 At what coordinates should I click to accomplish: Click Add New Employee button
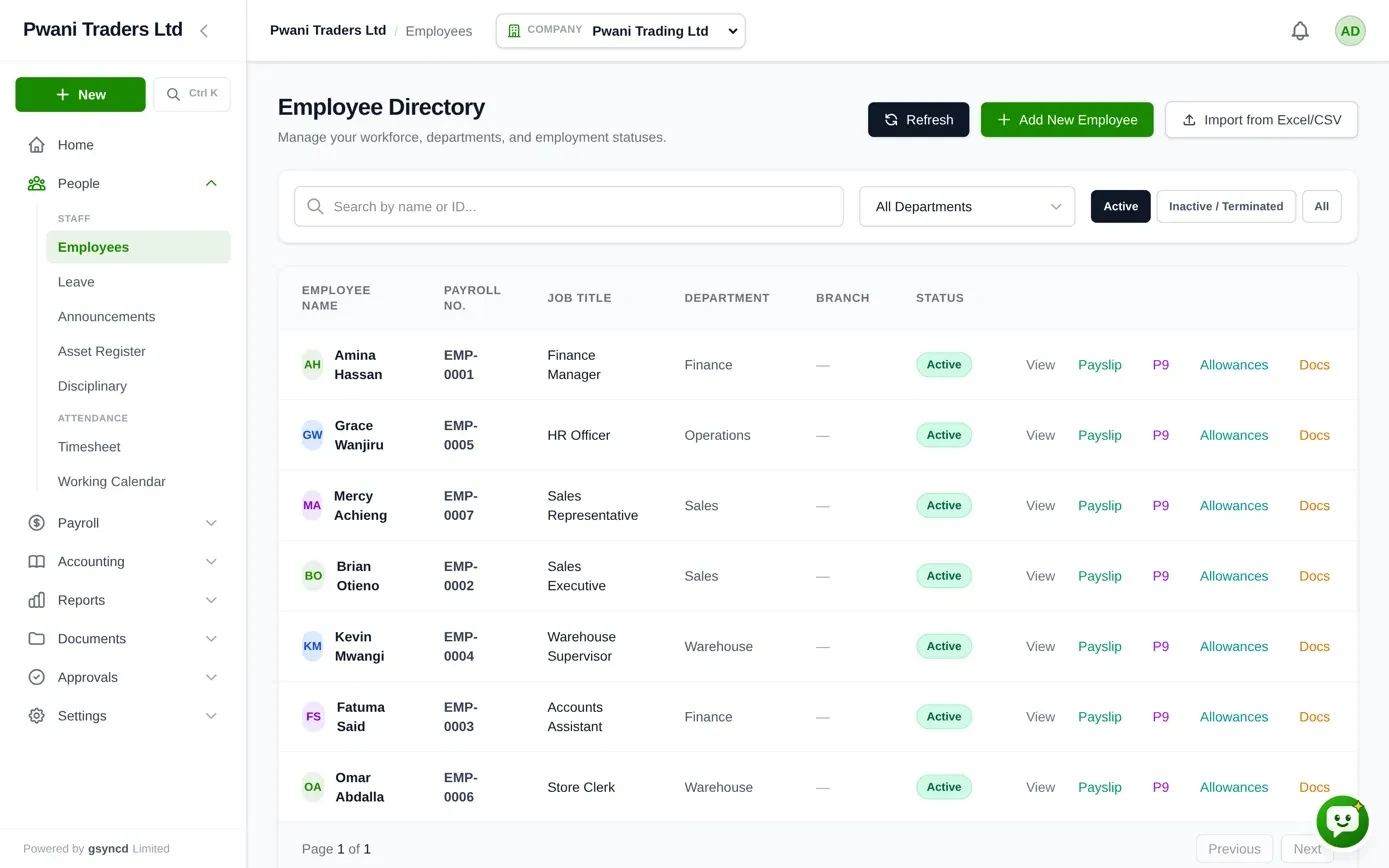coord(1067,120)
